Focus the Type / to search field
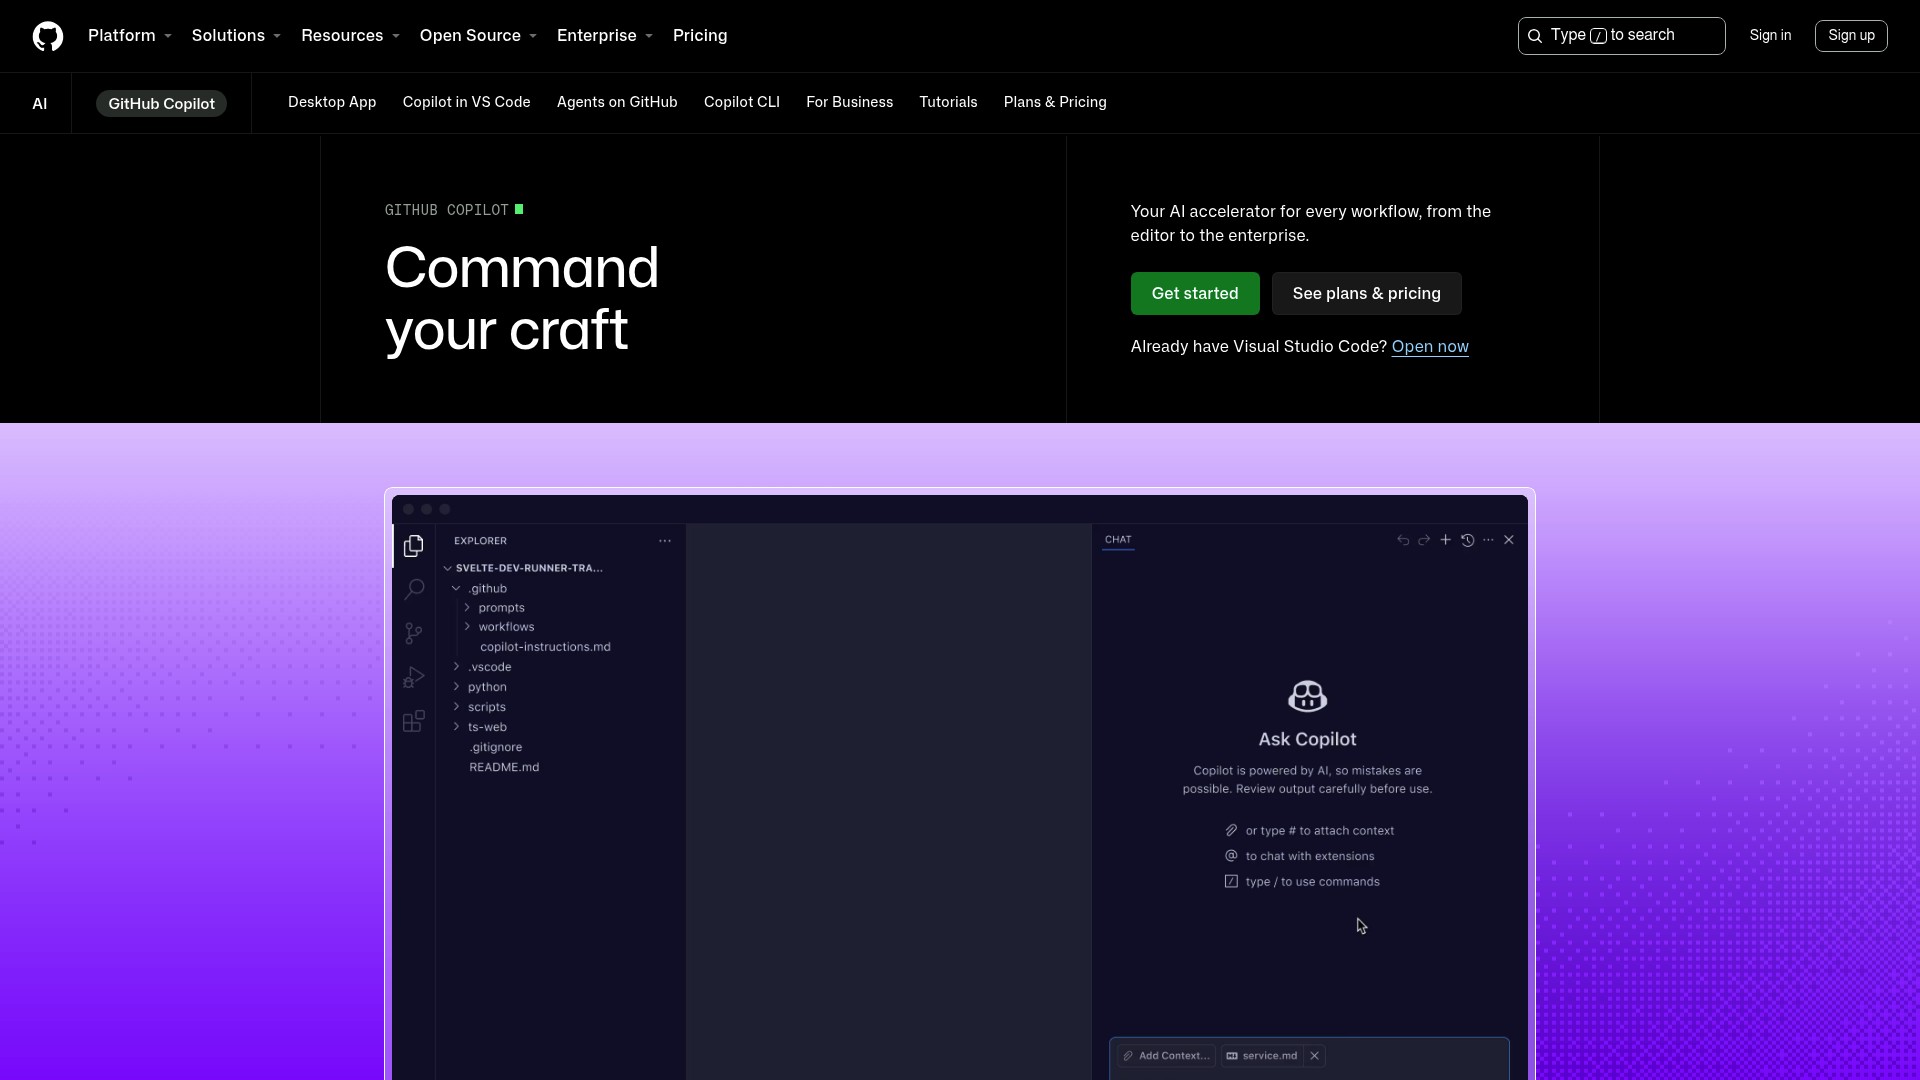 click(1621, 36)
